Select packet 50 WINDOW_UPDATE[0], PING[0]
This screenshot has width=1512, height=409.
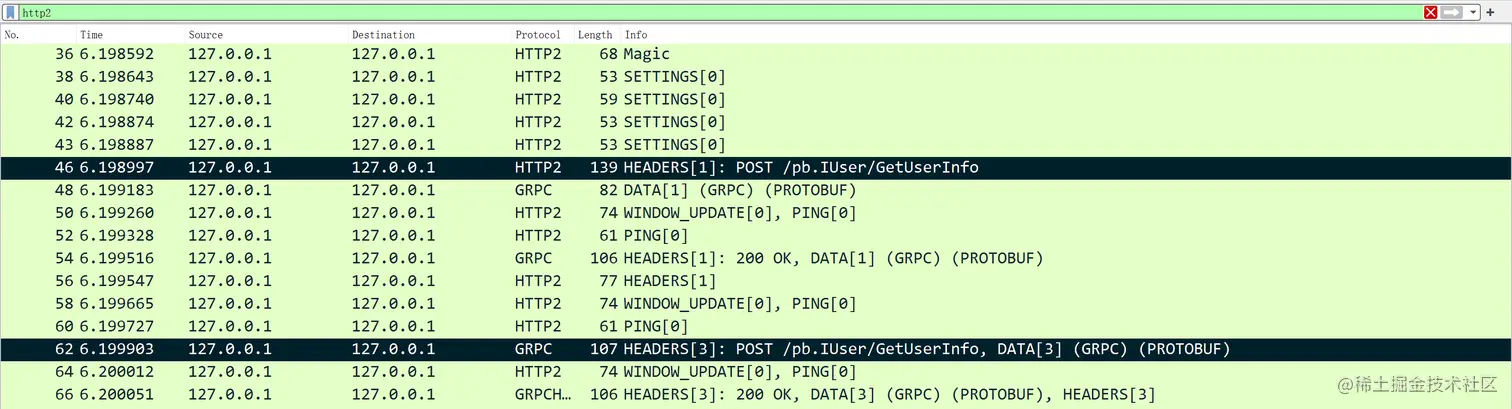756,213
